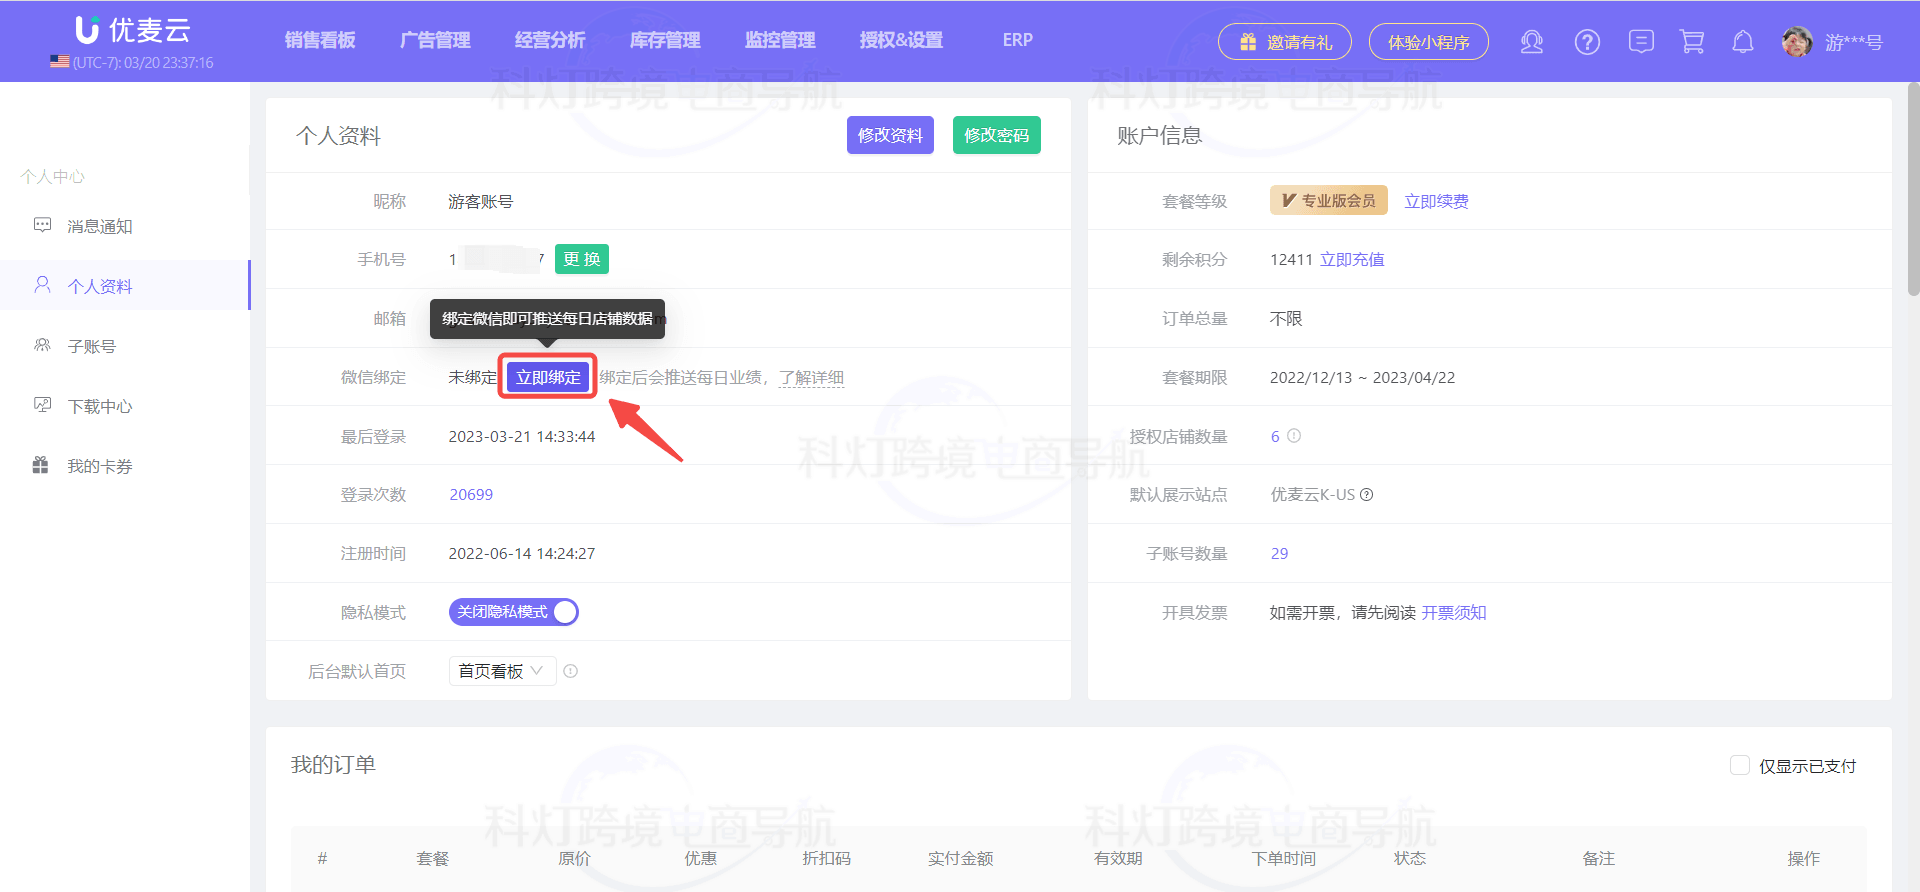Open the 授权&设置 menu
The height and width of the screenshot is (892, 1920).
point(901,40)
